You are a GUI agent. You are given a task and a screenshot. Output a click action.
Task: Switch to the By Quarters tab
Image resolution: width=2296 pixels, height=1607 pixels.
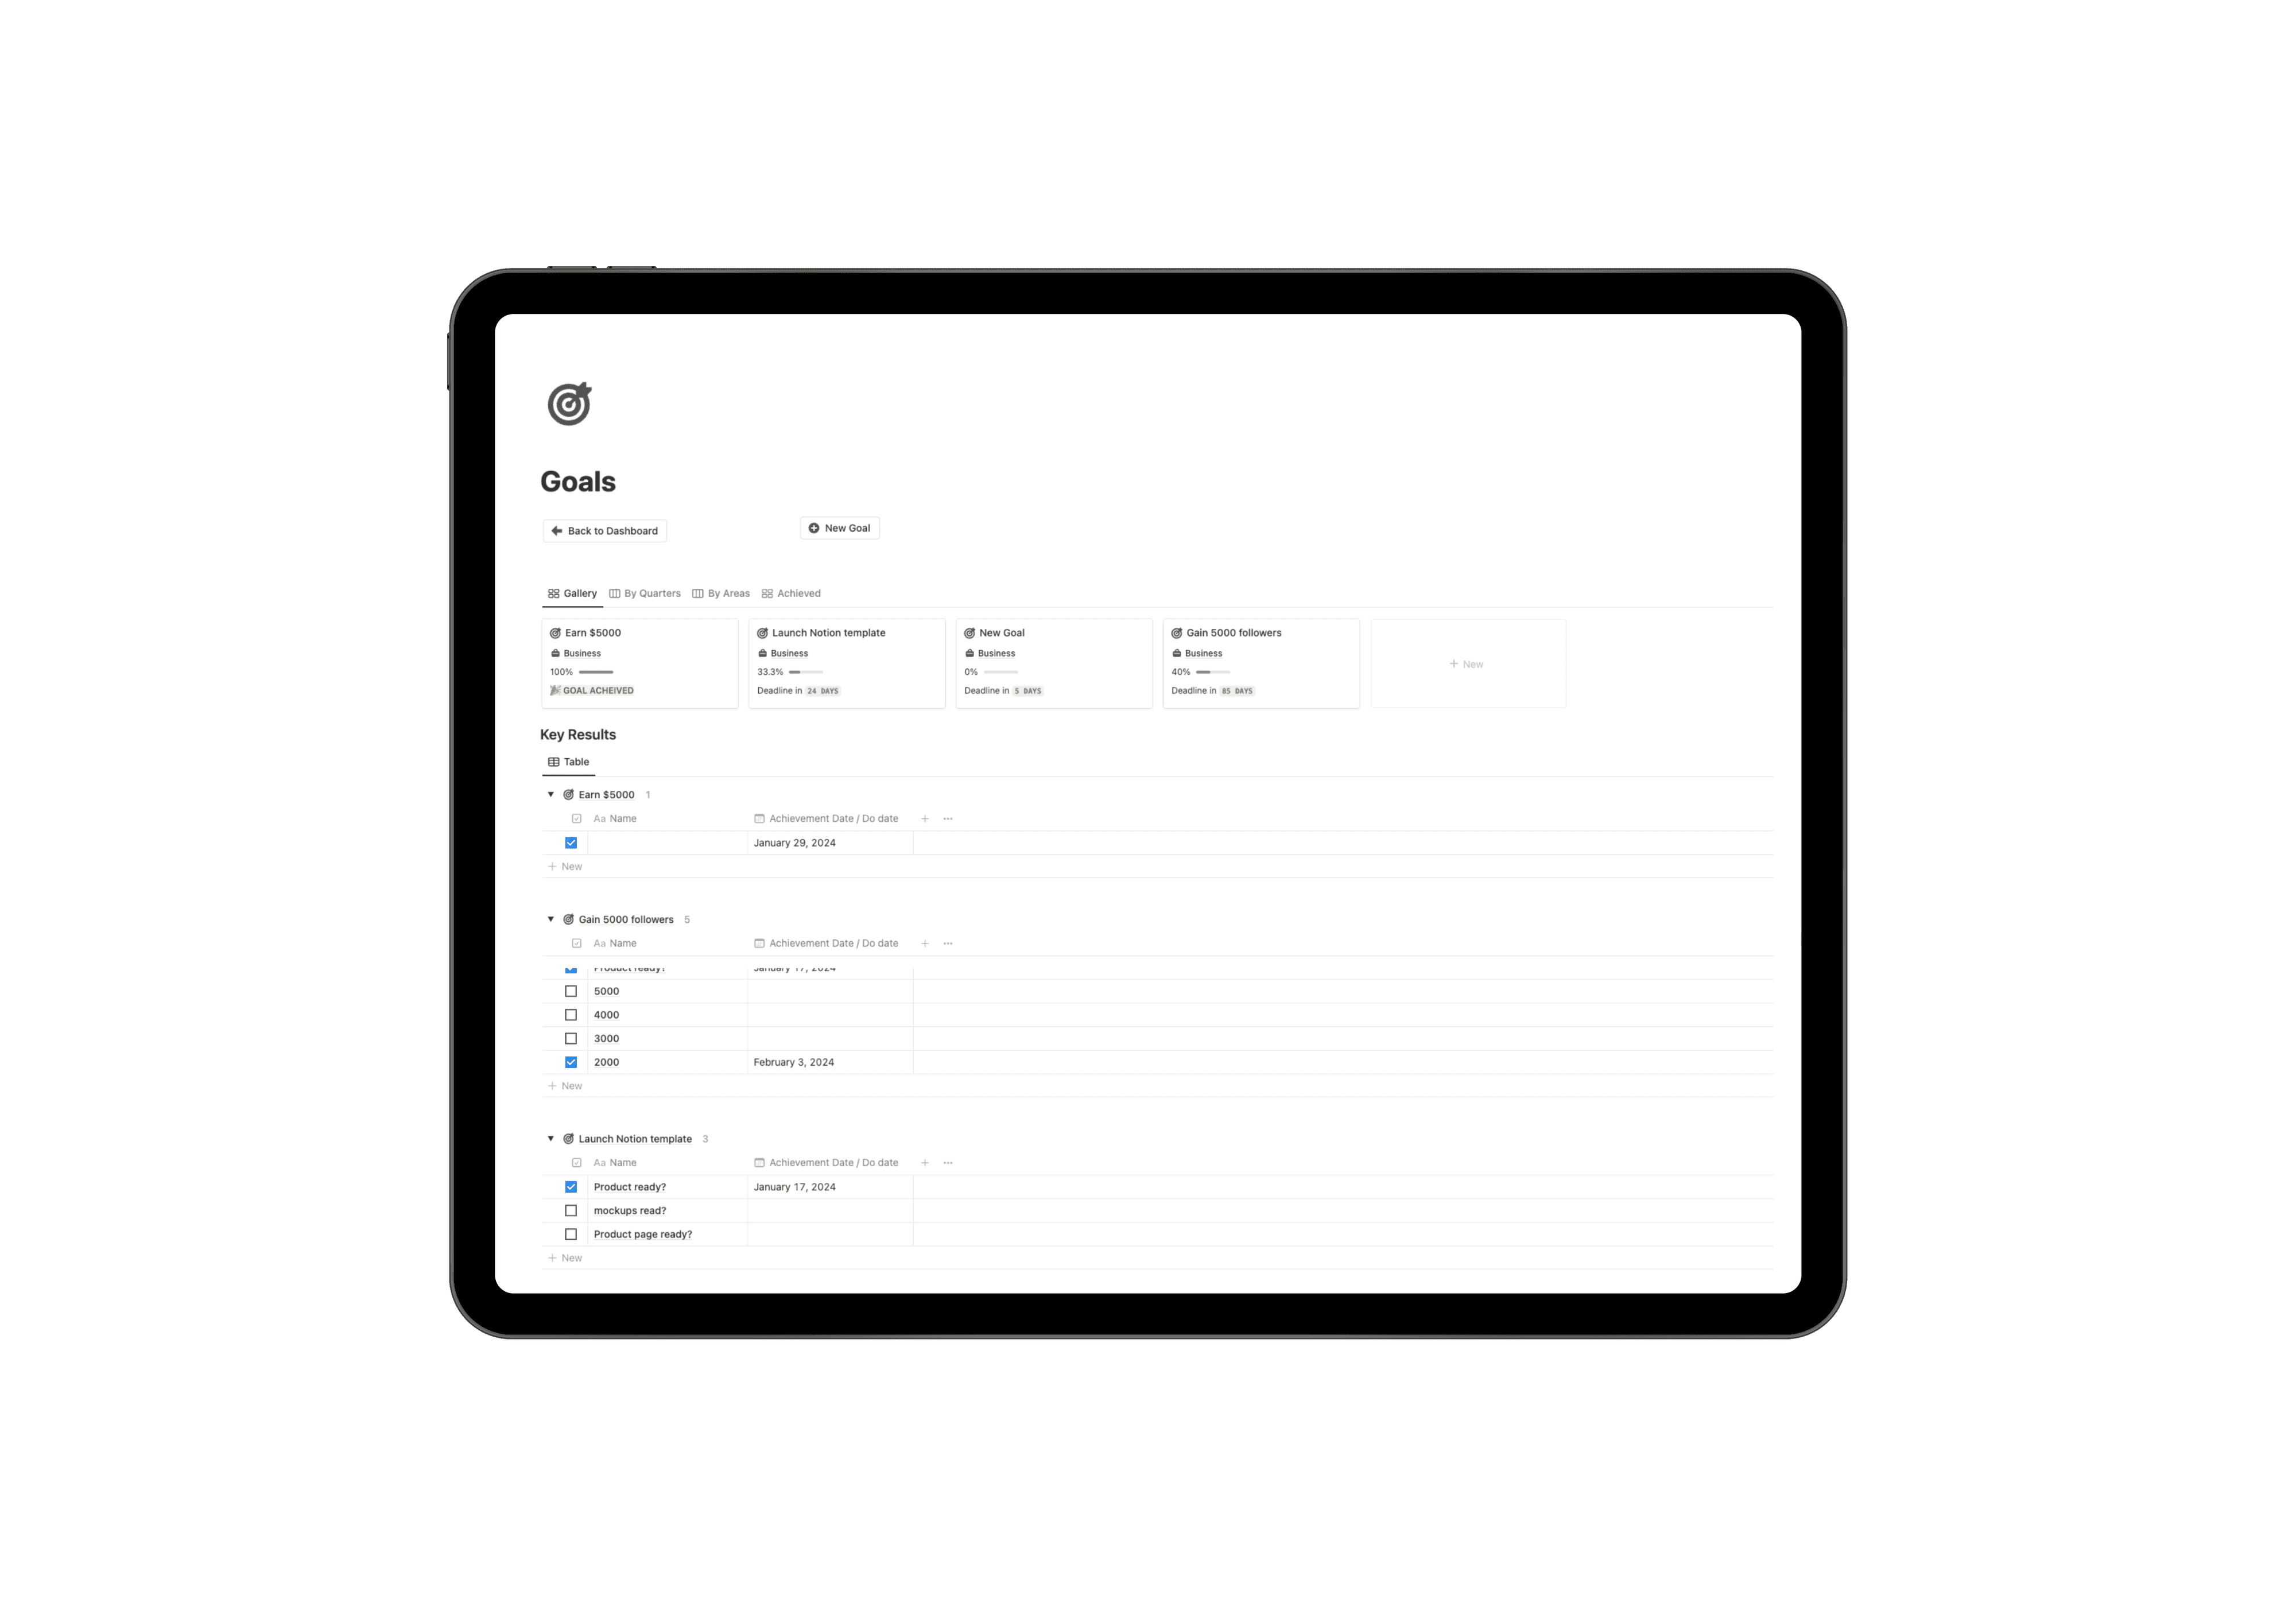pos(647,592)
